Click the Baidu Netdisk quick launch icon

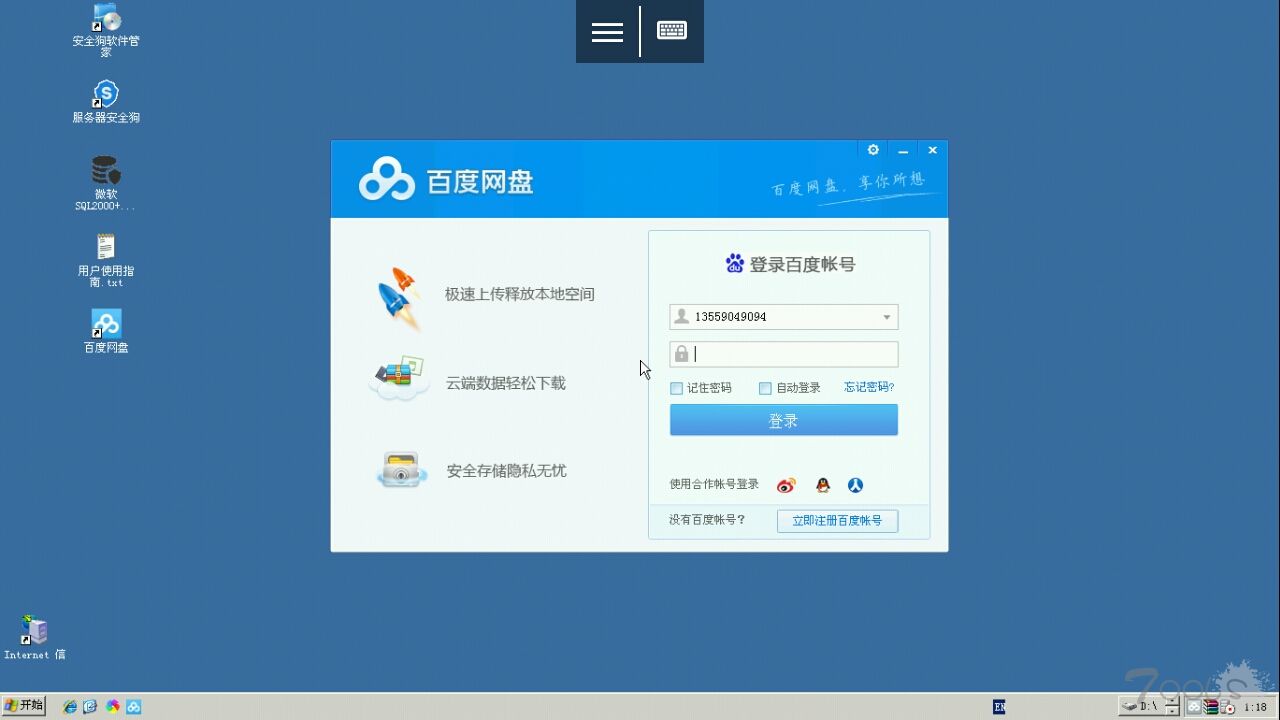133,706
